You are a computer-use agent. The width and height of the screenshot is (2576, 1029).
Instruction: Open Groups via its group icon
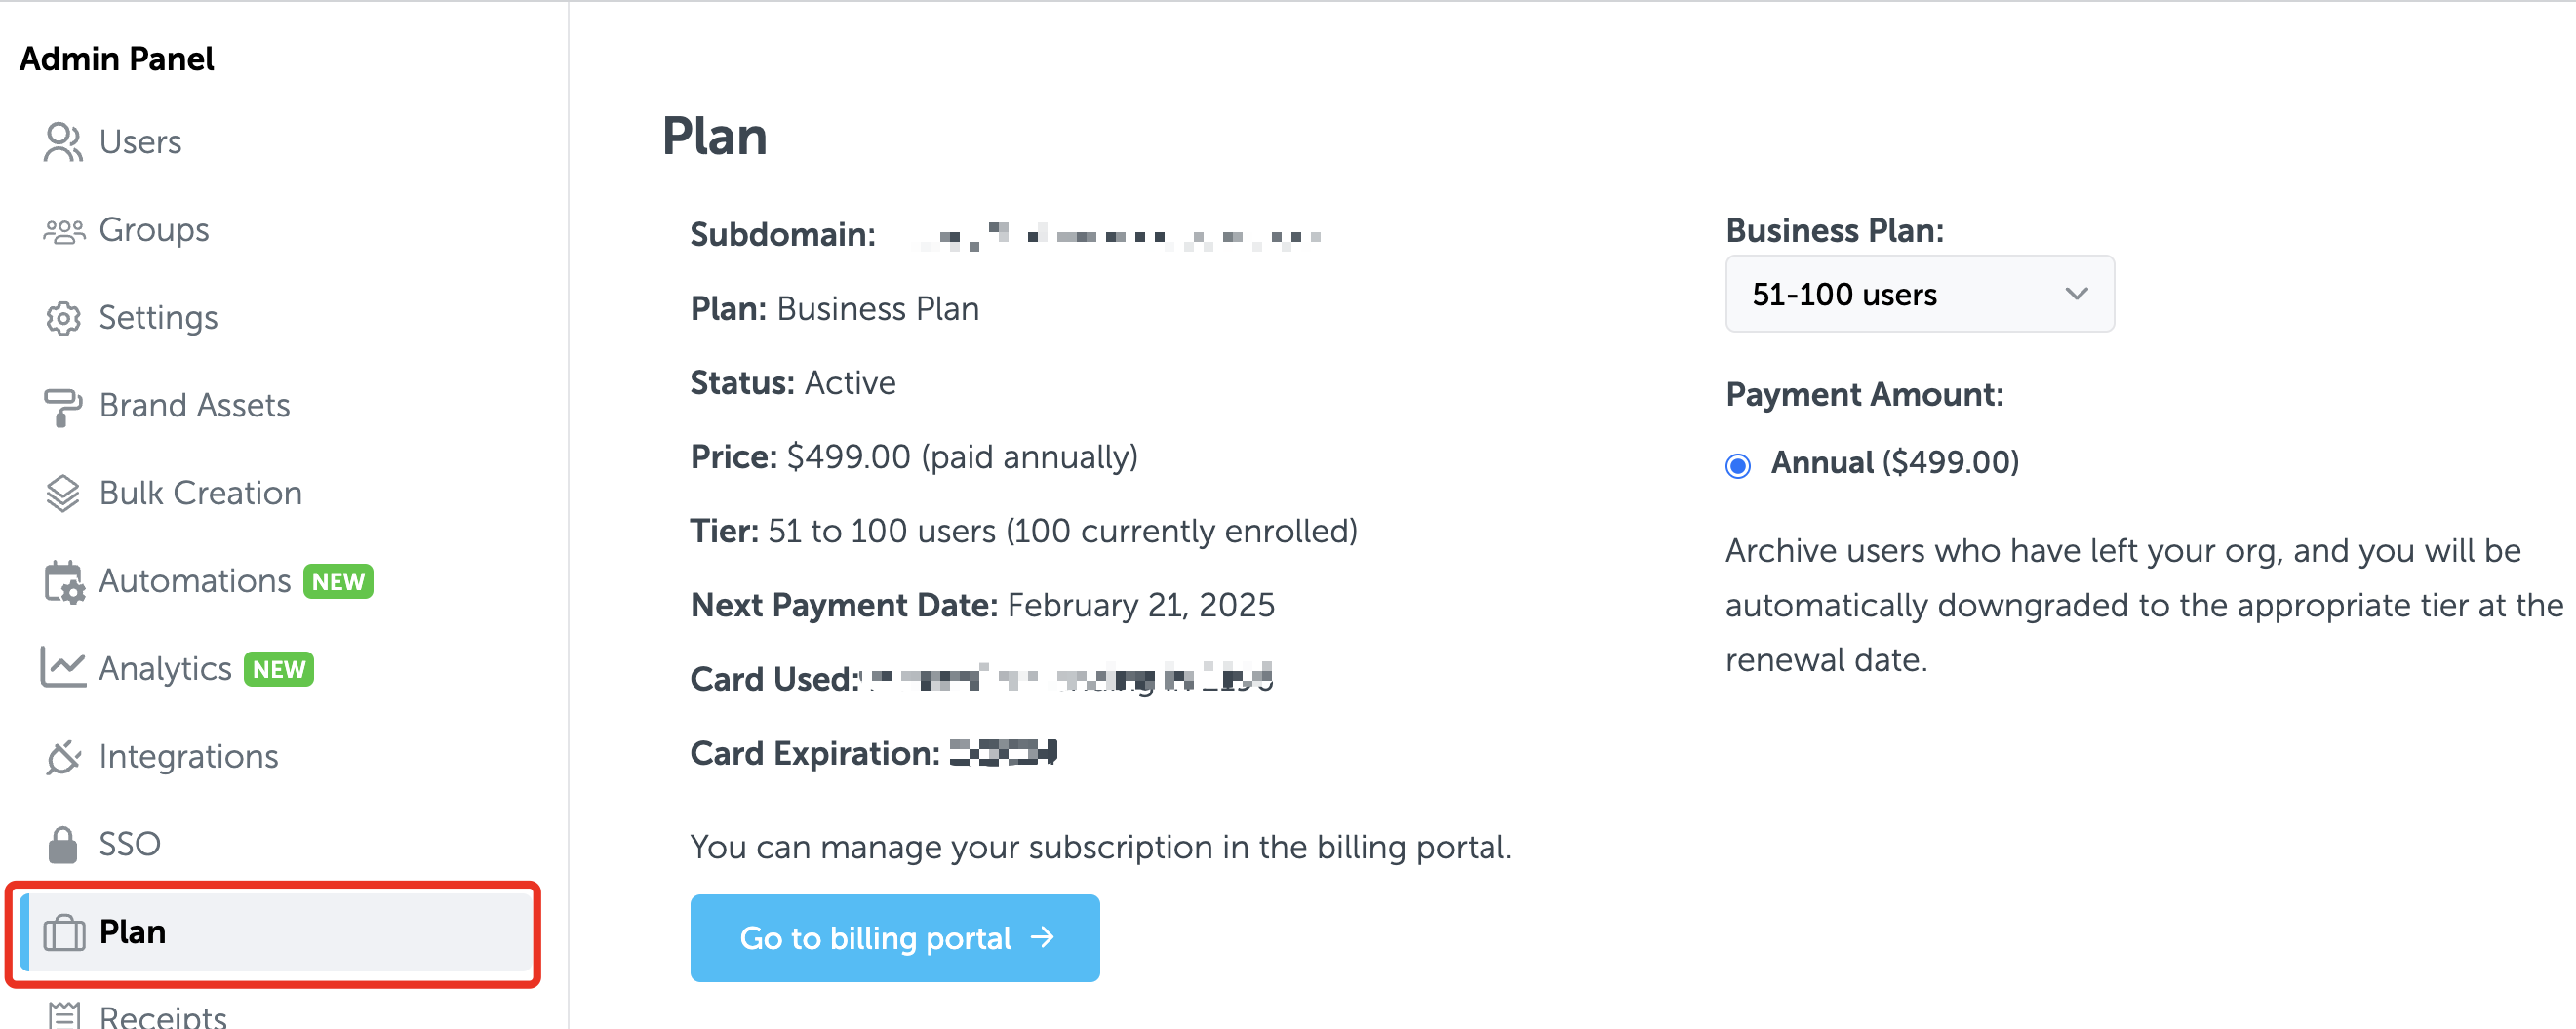pyautogui.click(x=64, y=231)
